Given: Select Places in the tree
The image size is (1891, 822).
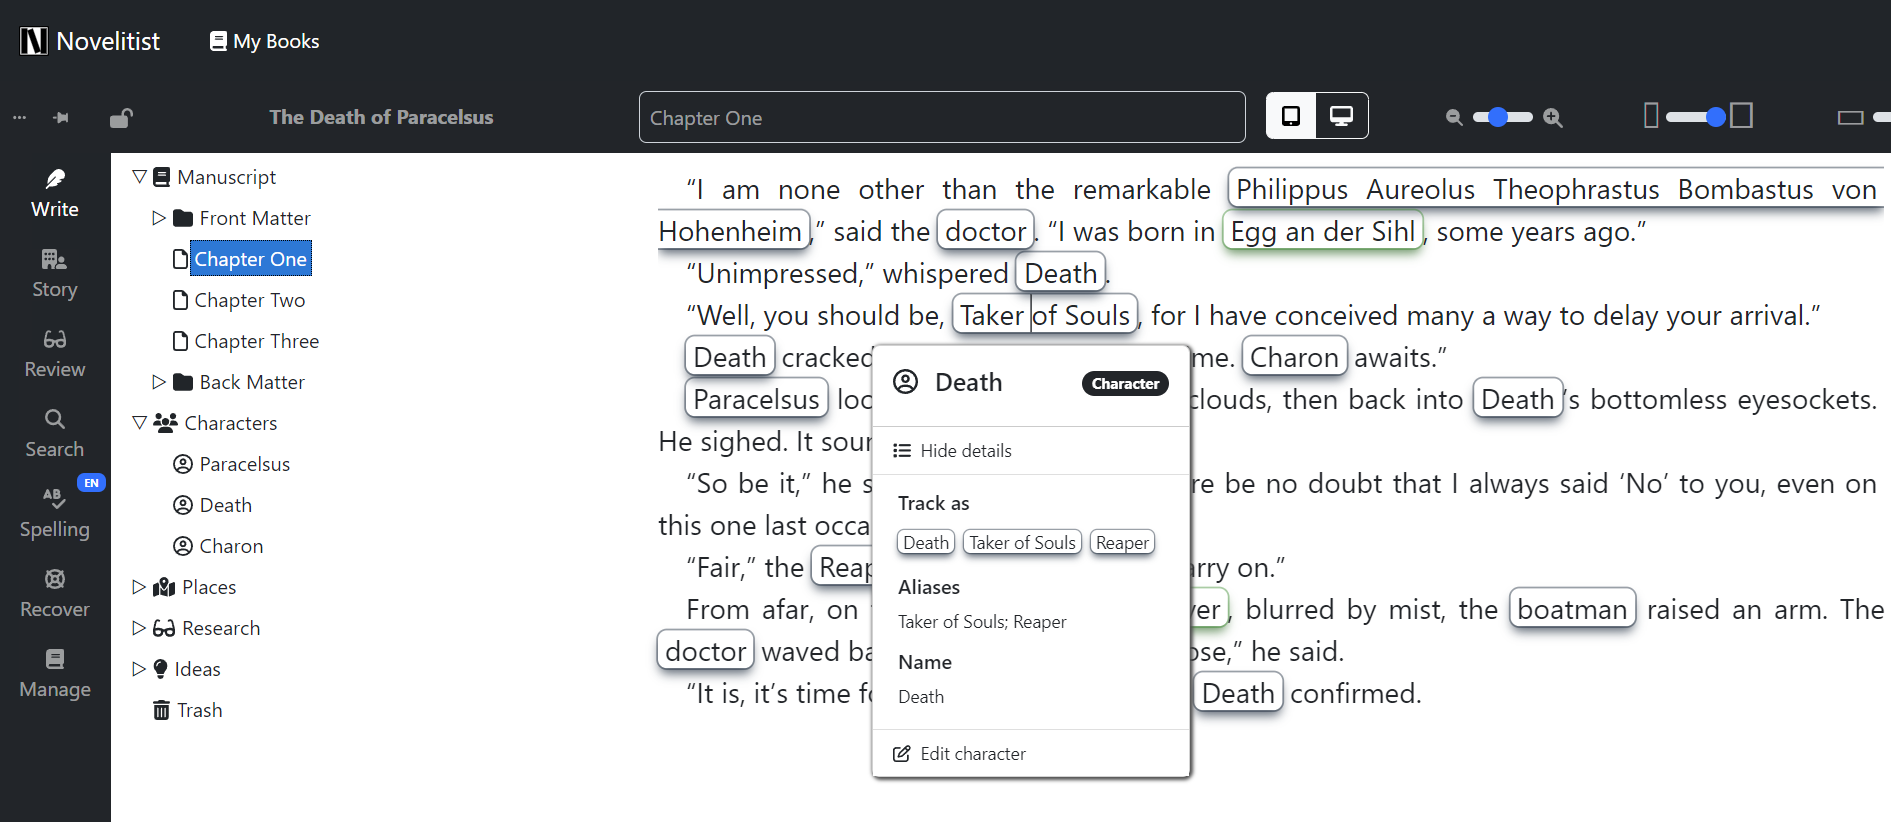Looking at the screenshot, I should click(195, 587).
